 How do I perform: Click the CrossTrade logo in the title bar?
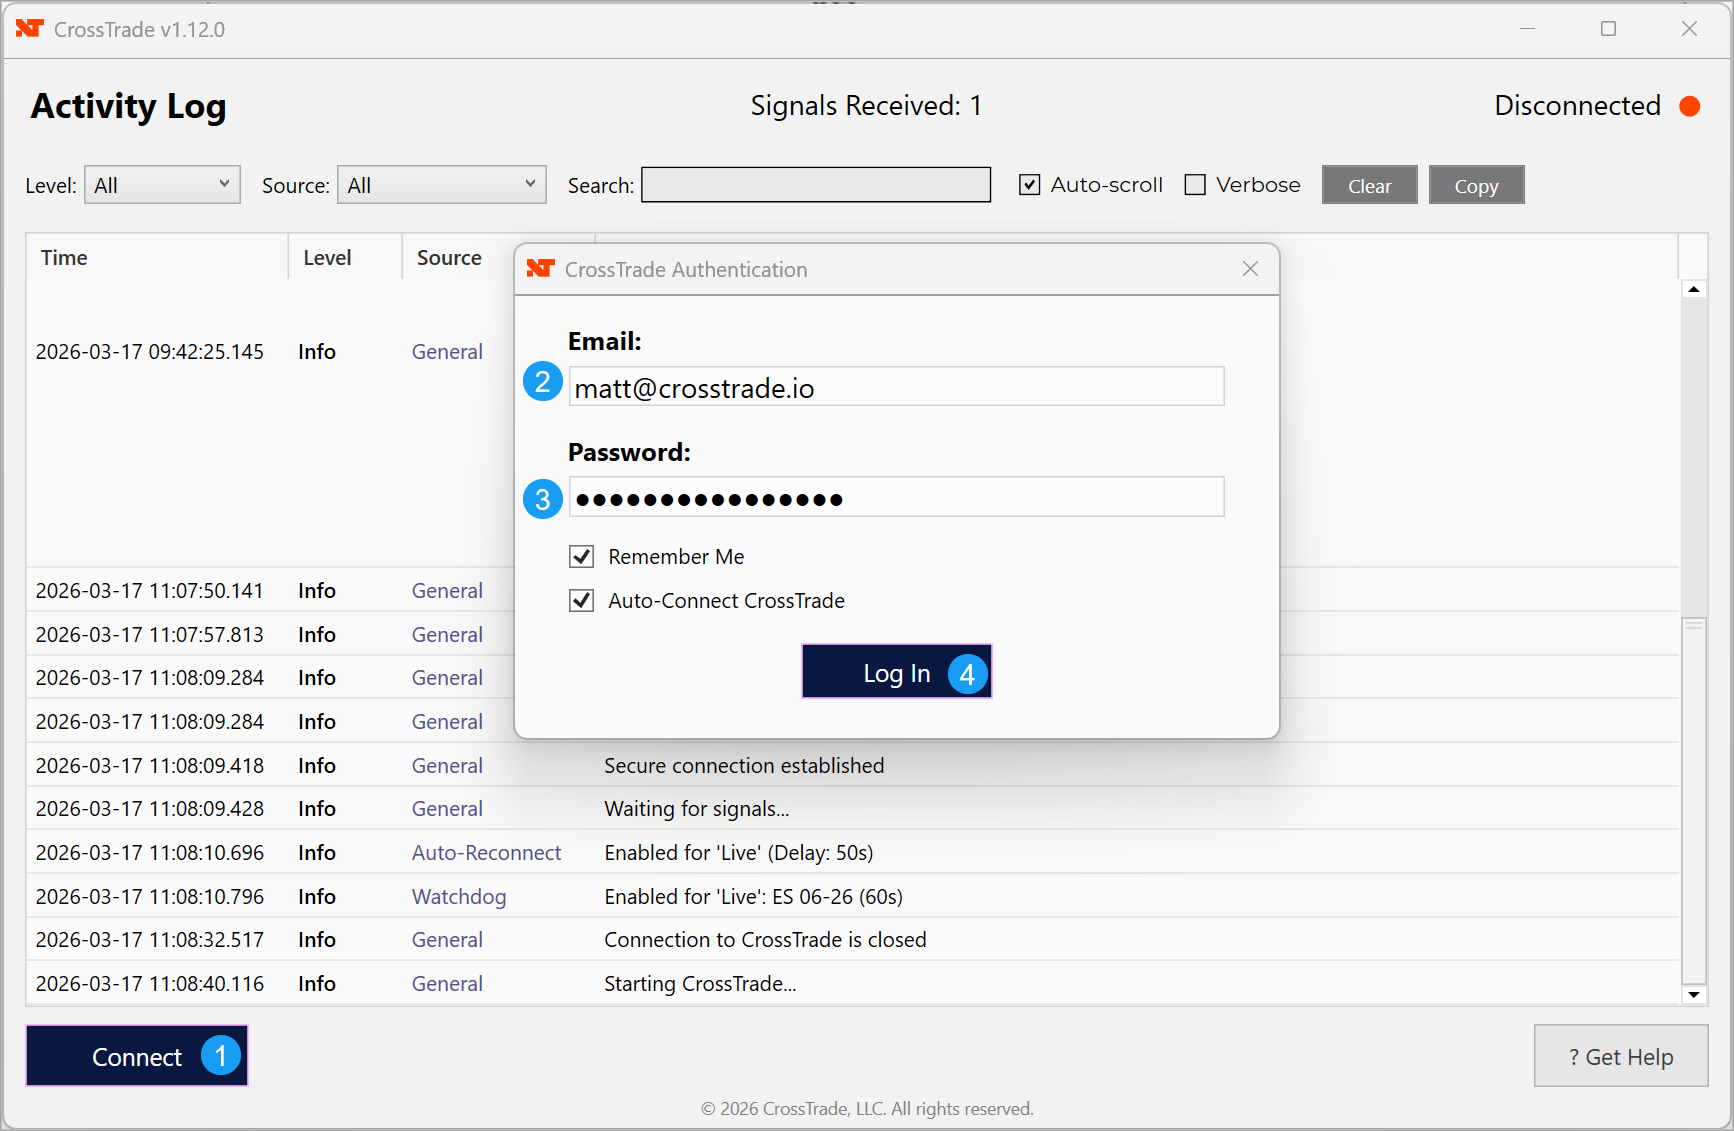pyautogui.click(x=30, y=29)
